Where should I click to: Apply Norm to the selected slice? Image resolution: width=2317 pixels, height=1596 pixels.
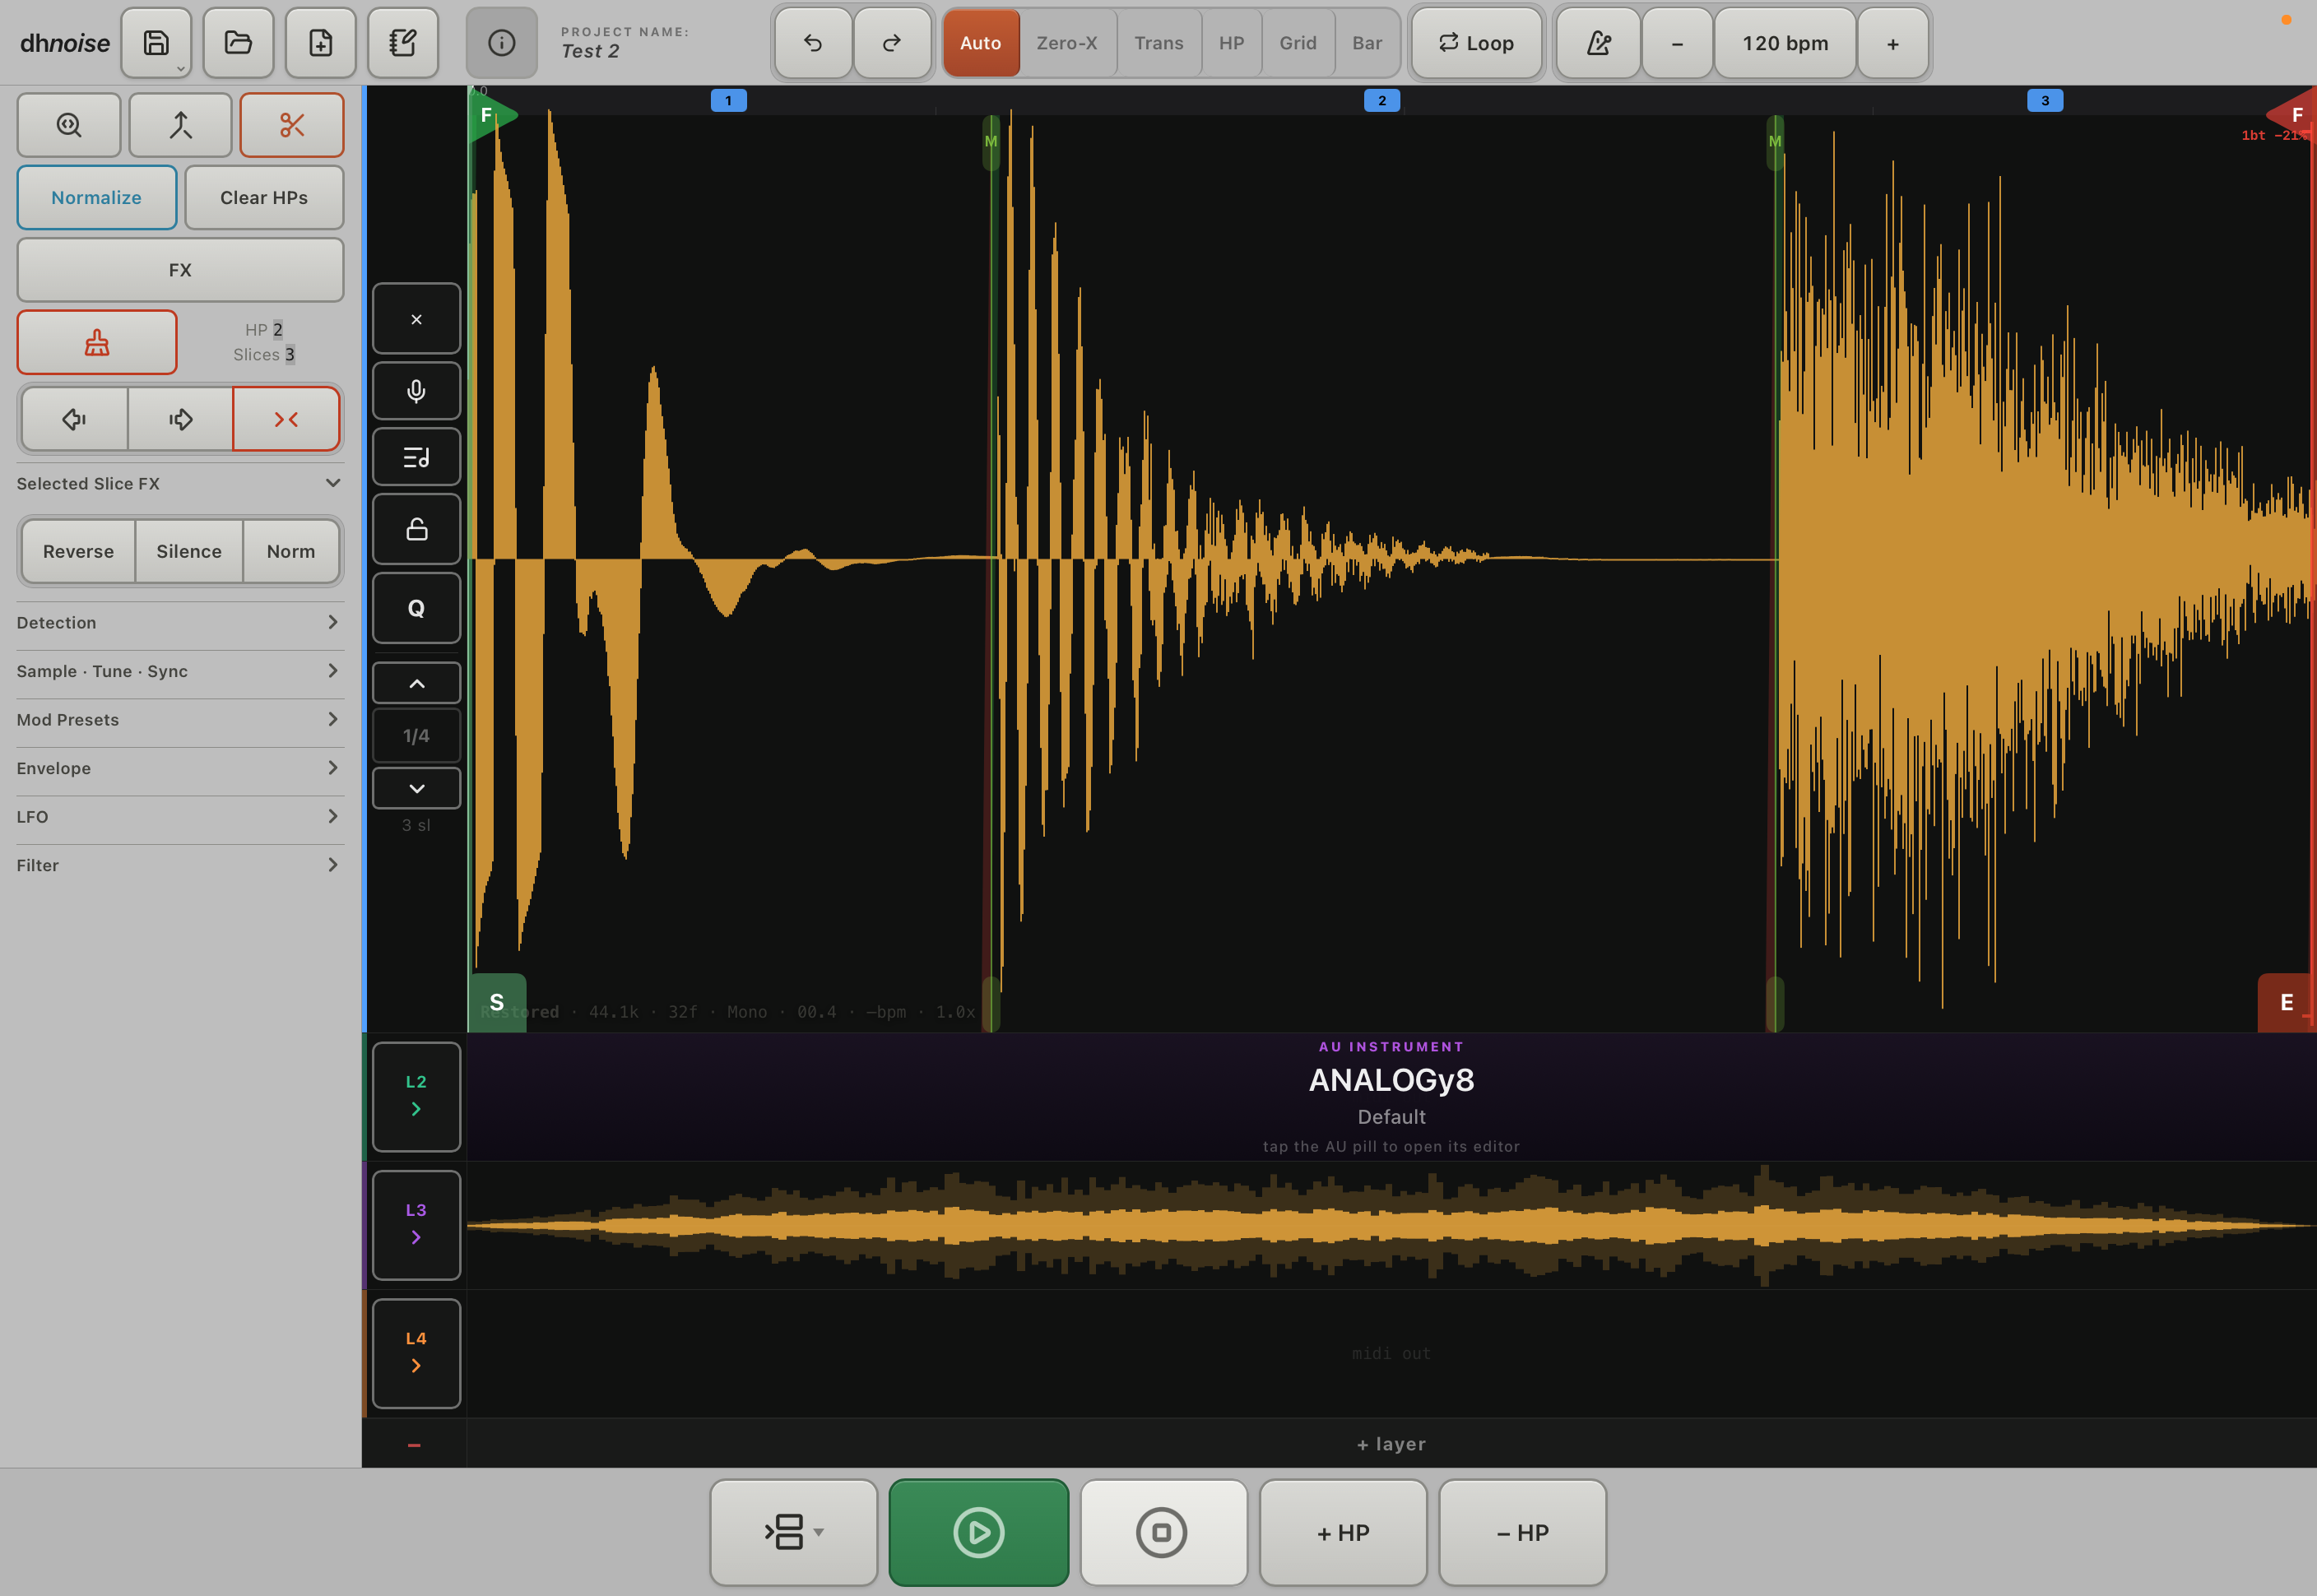[291, 551]
